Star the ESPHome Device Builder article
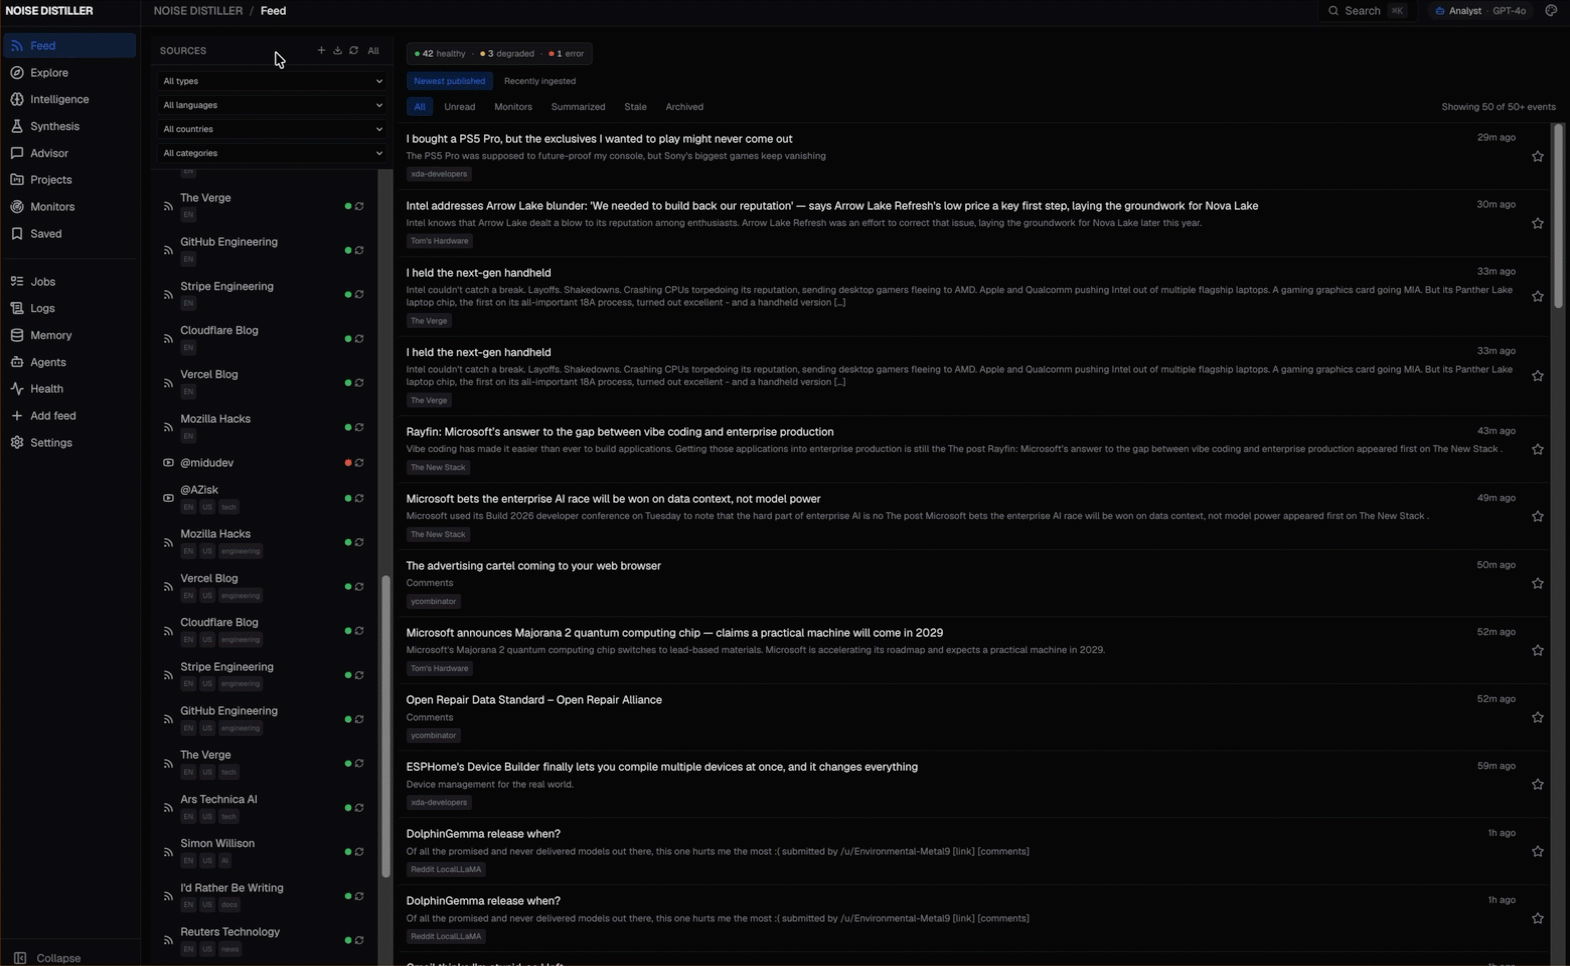 pos(1538,785)
